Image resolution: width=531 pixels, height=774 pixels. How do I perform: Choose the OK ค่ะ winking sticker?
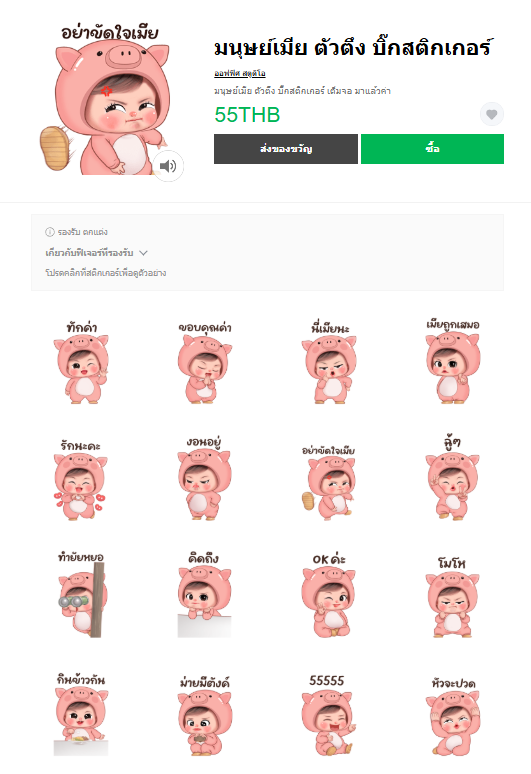click(329, 595)
